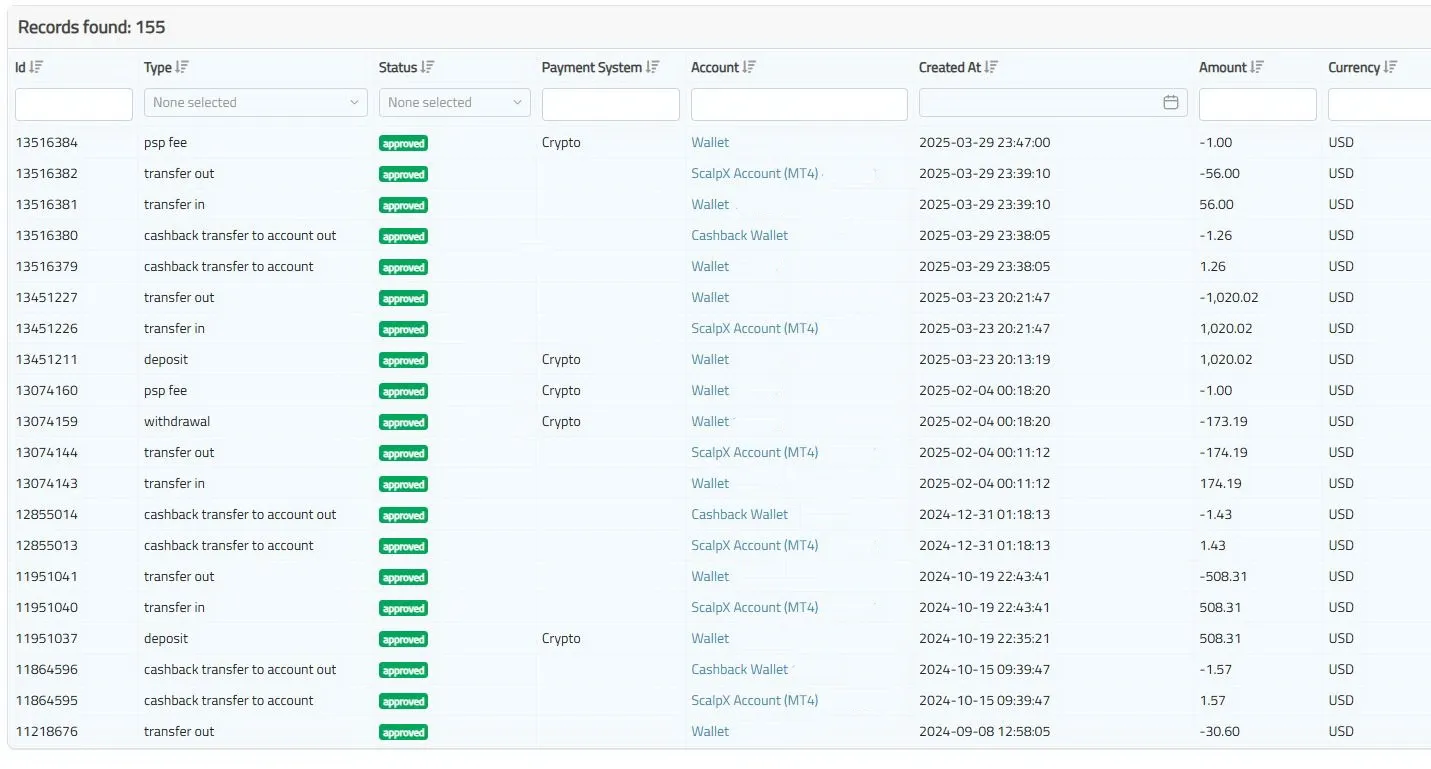Click date 2024-09-08 12:58:05
Image resolution: width=1431 pixels, height=769 pixels.
984,731
